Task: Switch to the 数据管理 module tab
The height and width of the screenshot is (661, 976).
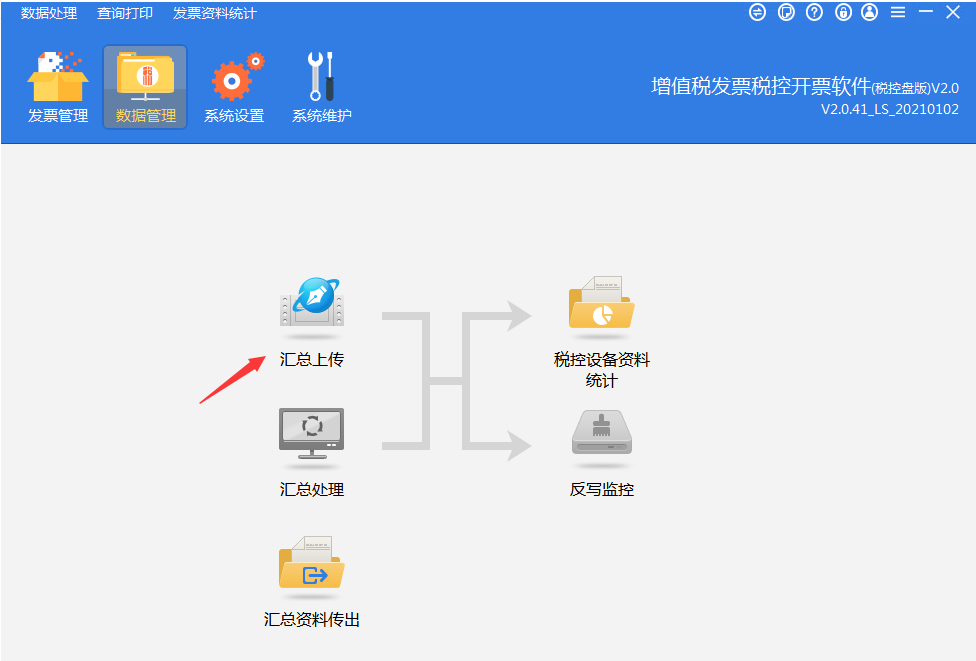Action: (144, 86)
